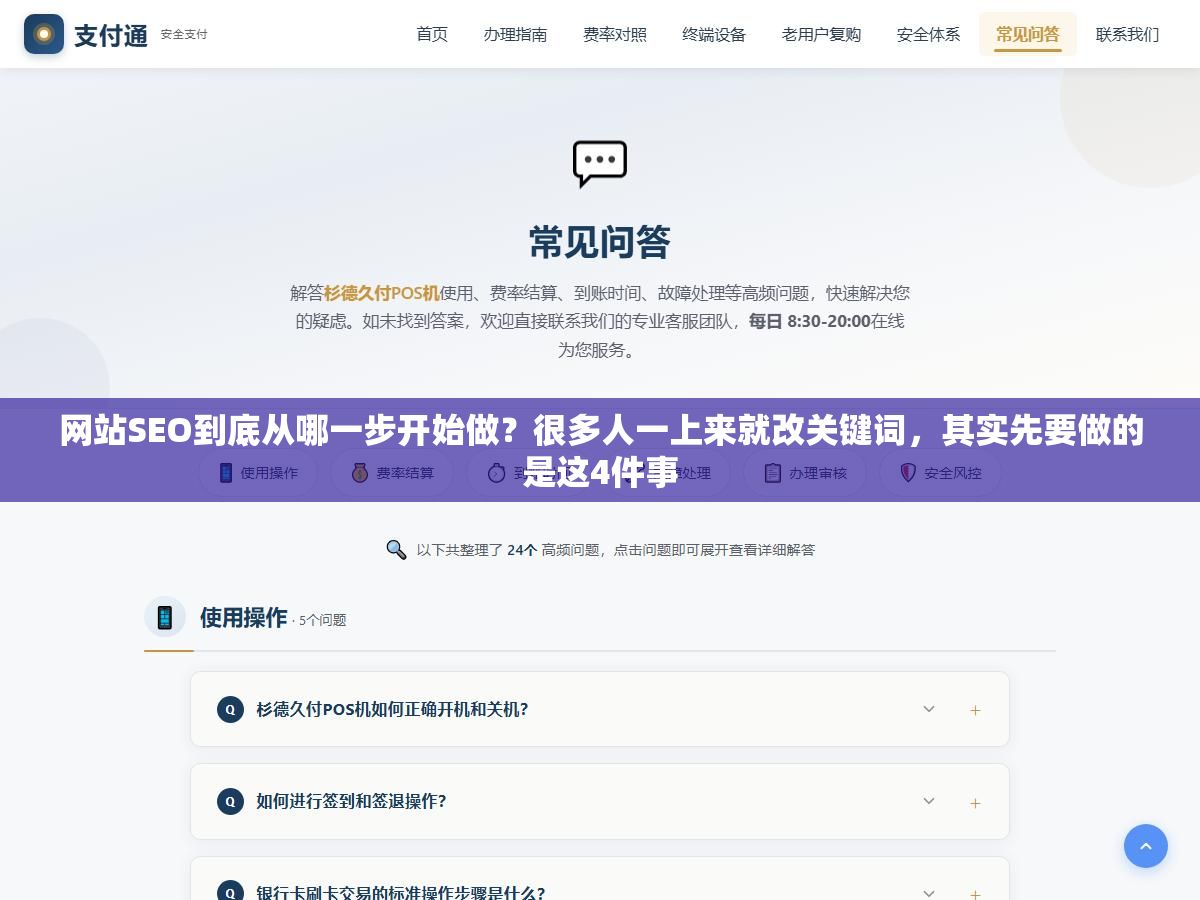The height and width of the screenshot is (900, 1200).
Task: Click the 支付通 brand name text
Action: (111, 35)
